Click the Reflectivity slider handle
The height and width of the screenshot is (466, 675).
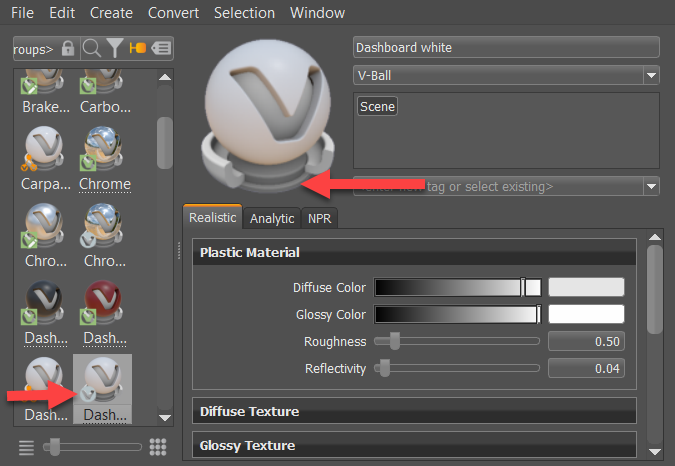384,368
